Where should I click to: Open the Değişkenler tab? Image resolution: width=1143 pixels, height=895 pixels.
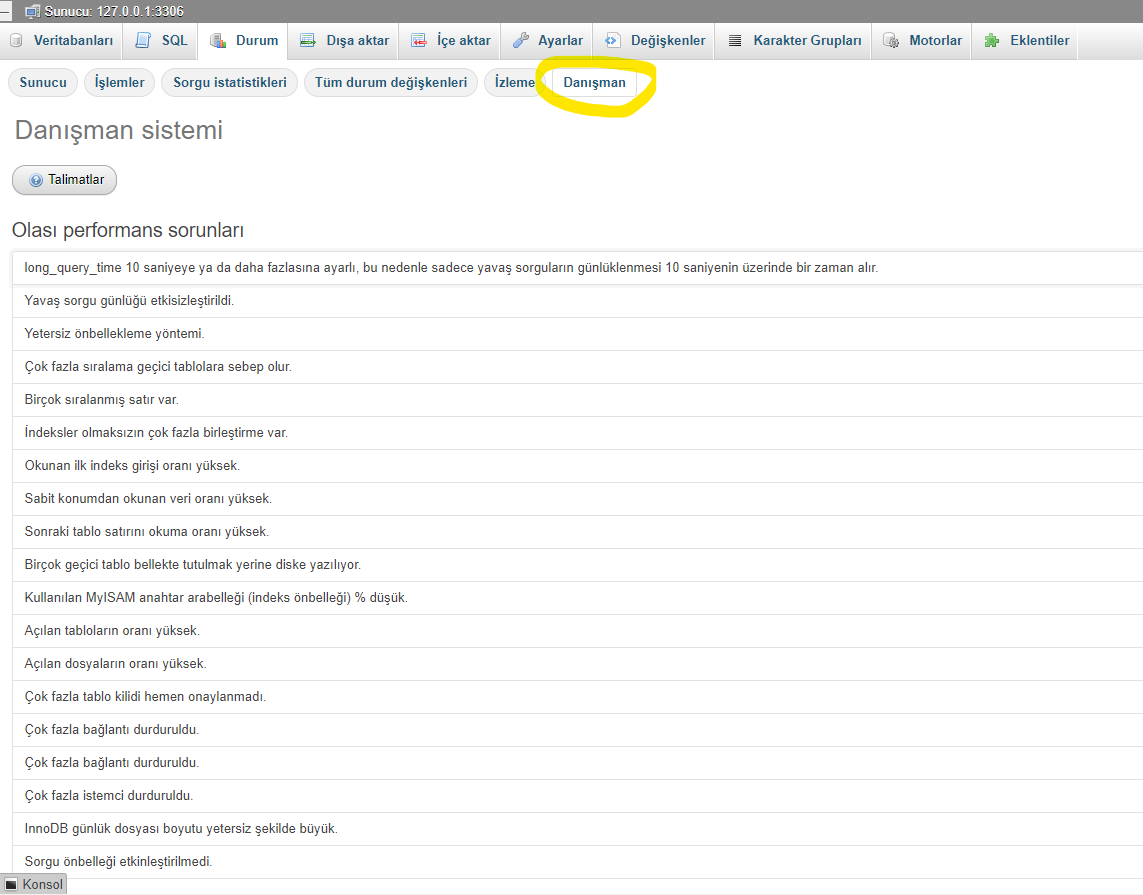(654, 41)
